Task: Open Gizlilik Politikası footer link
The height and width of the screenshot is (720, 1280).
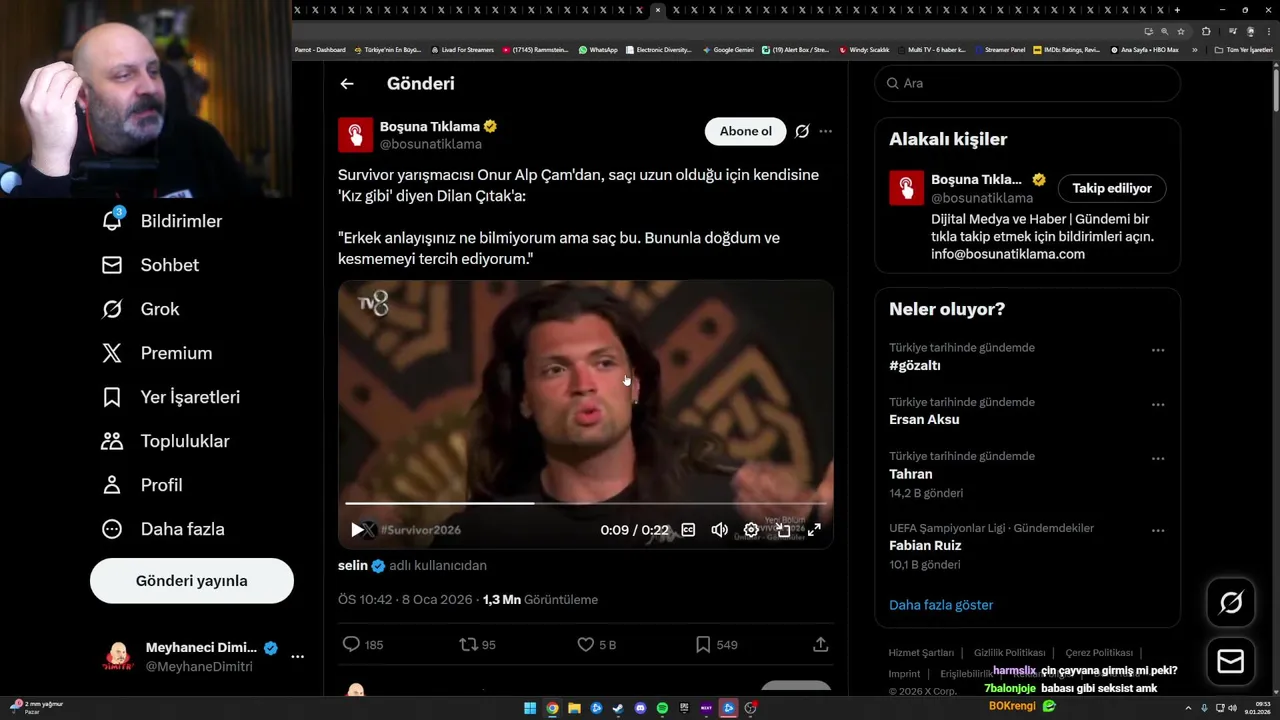Action: pyautogui.click(x=1009, y=653)
